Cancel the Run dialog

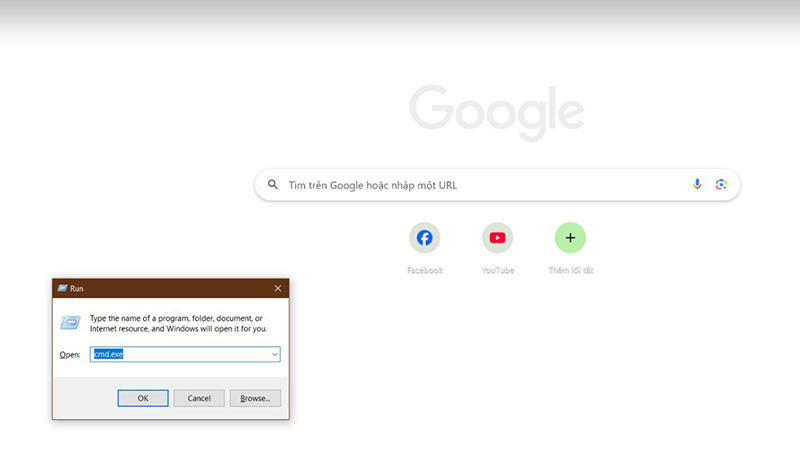pyautogui.click(x=199, y=398)
